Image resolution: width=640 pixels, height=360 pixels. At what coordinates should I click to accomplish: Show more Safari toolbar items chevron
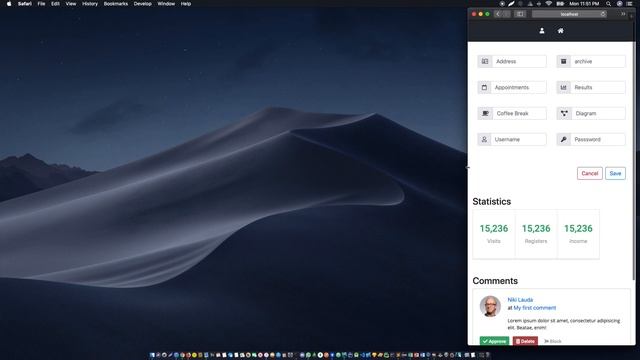[x=623, y=14]
